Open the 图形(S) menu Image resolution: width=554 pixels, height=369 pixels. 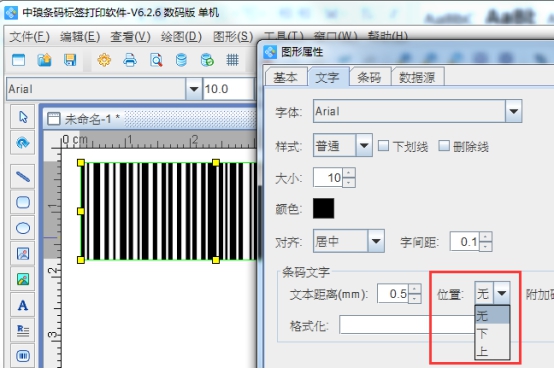coord(233,37)
